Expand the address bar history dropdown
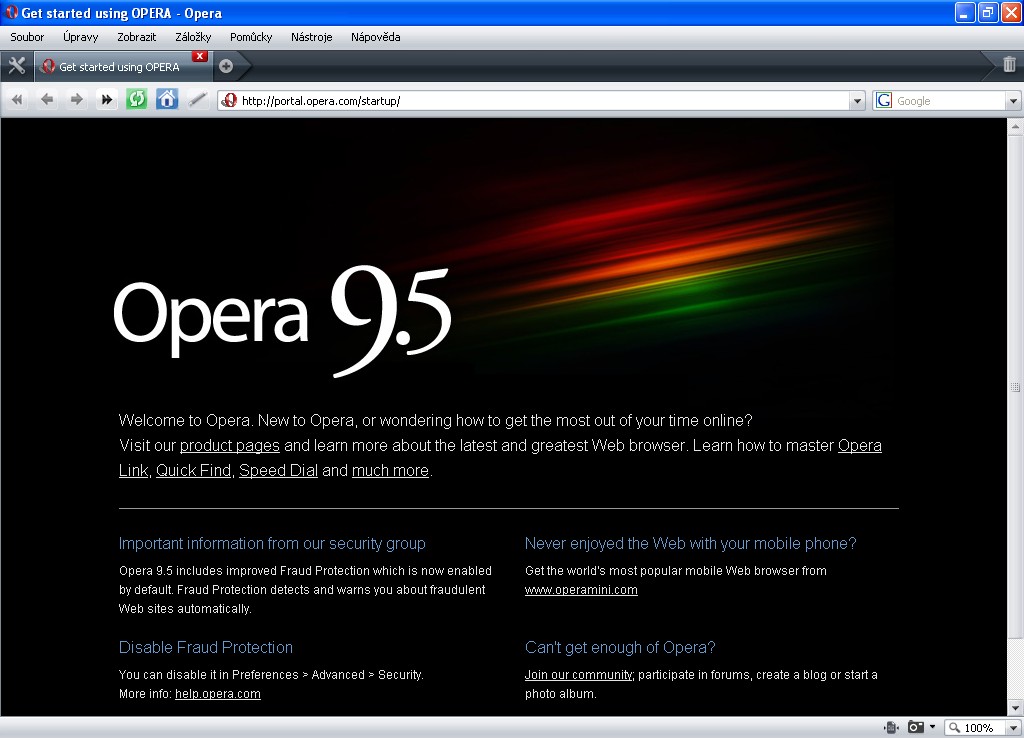The width and height of the screenshot is (1024, 738). [x=857, y=101]
